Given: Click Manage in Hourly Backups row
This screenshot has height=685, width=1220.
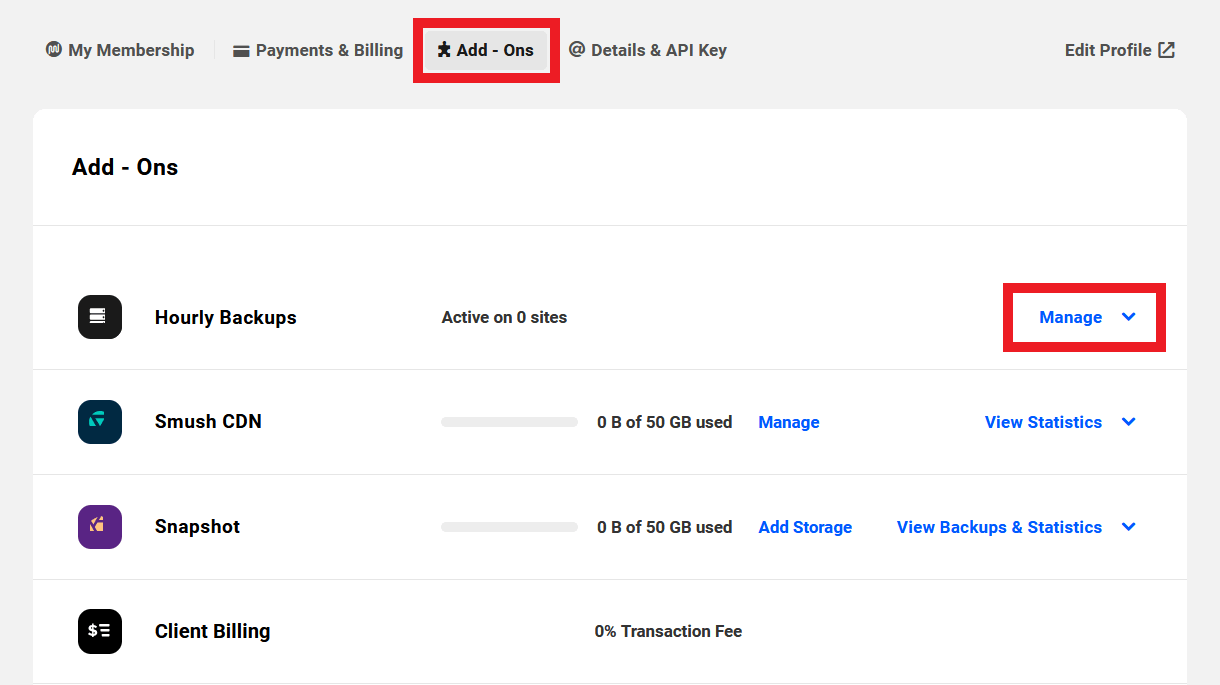Looking at the screenshot, I should click(x=1070, y=317).
